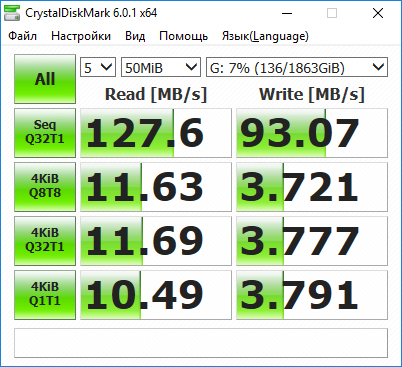Start the 4KiB Q8T8 test

(x=45, y=187)
